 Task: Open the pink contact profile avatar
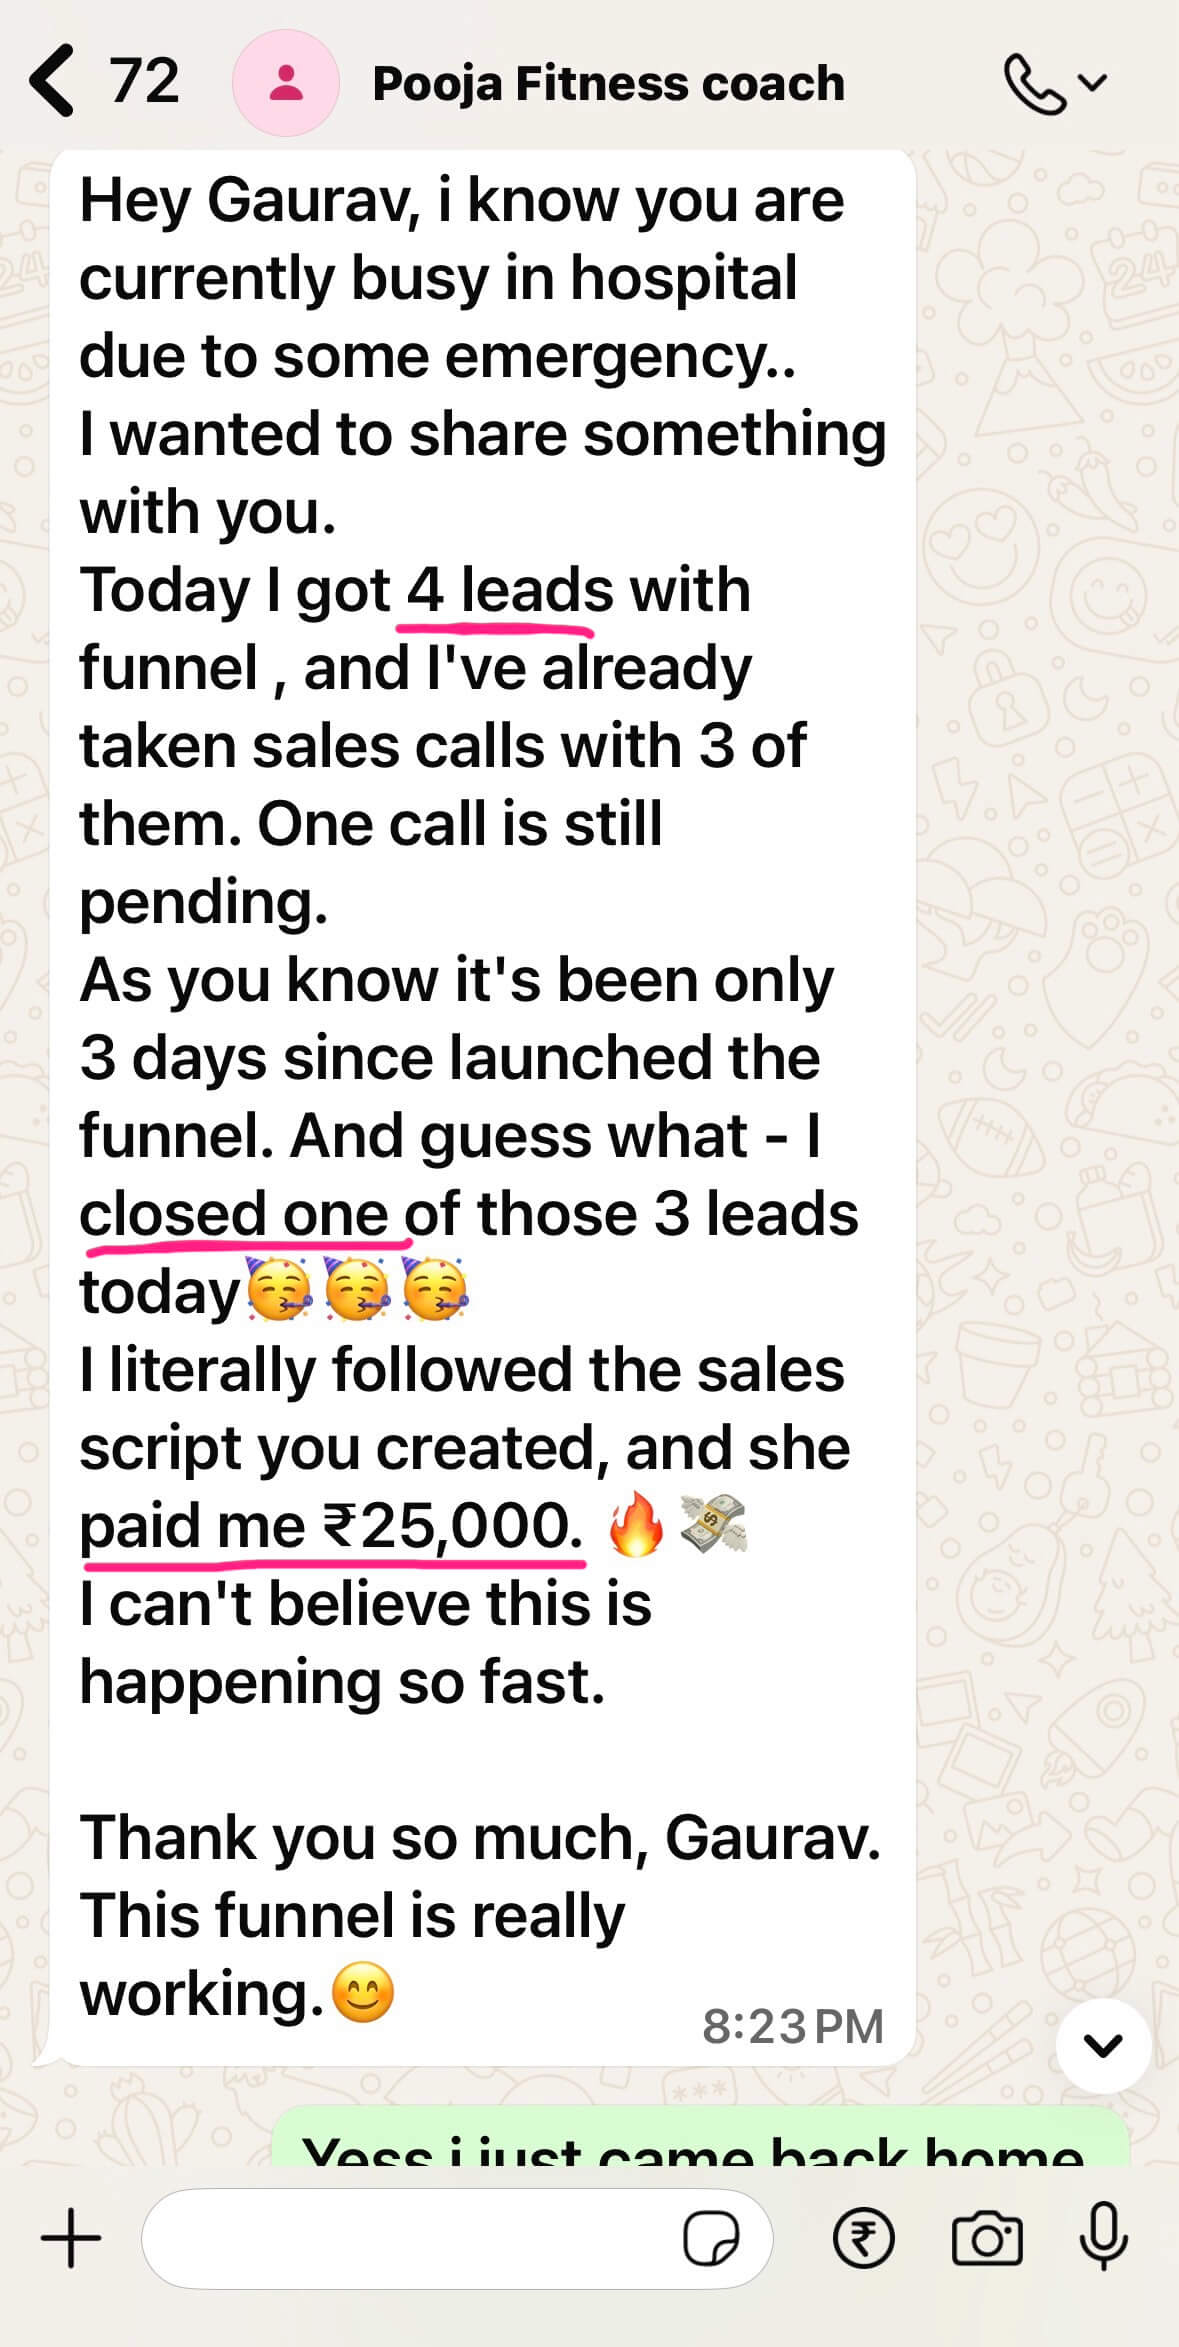[x=286, y=83]
